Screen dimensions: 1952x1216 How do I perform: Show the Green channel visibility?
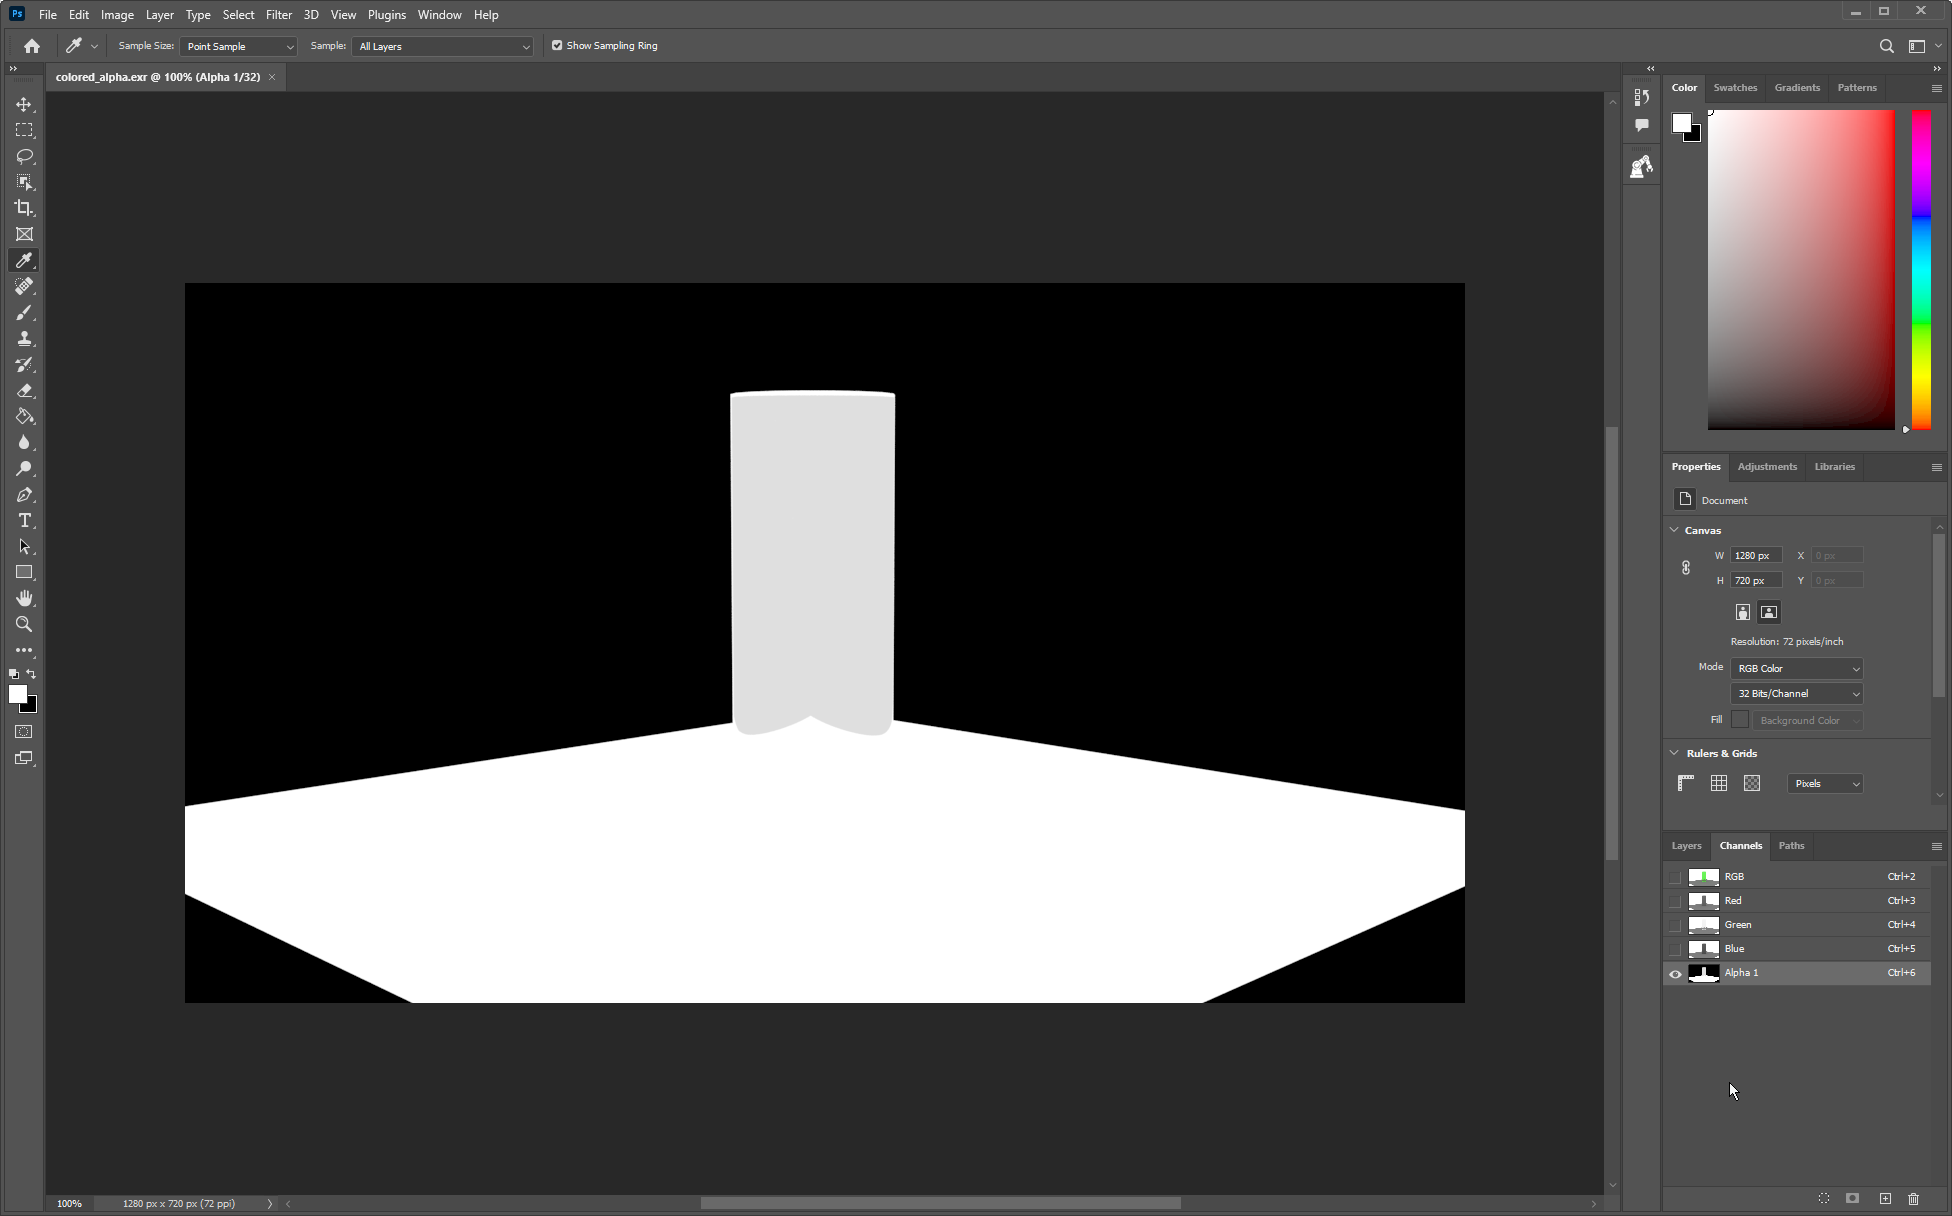click(x=1675, y=925)
